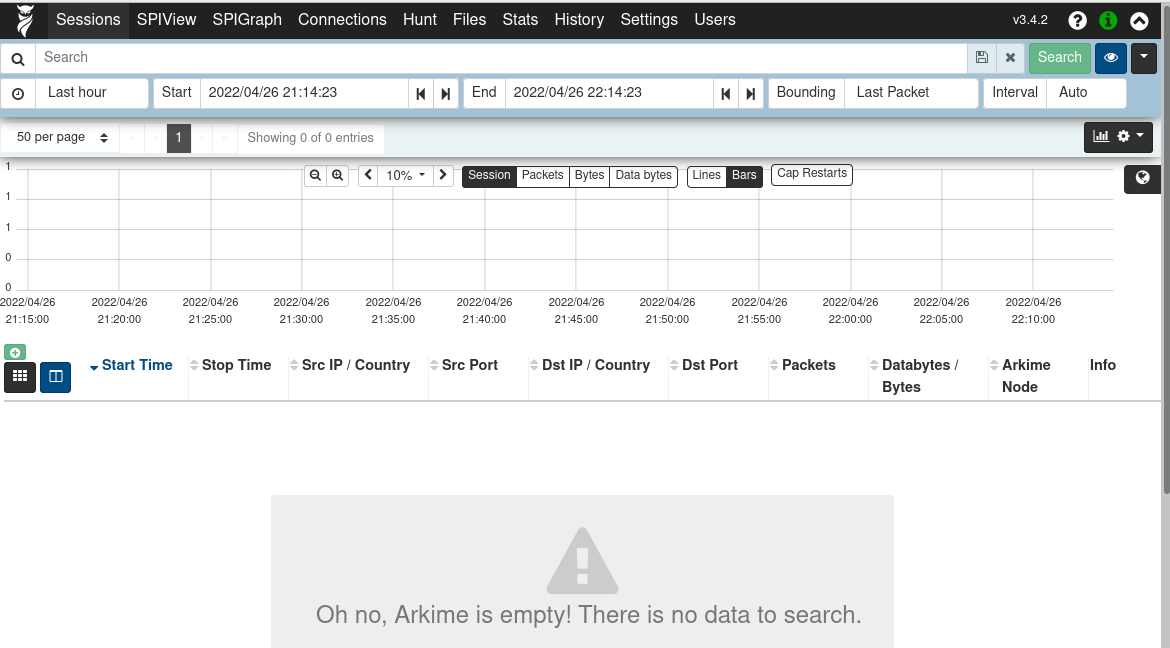
Task: Pan the graph left with the chevron
Action: click(368, 175)
